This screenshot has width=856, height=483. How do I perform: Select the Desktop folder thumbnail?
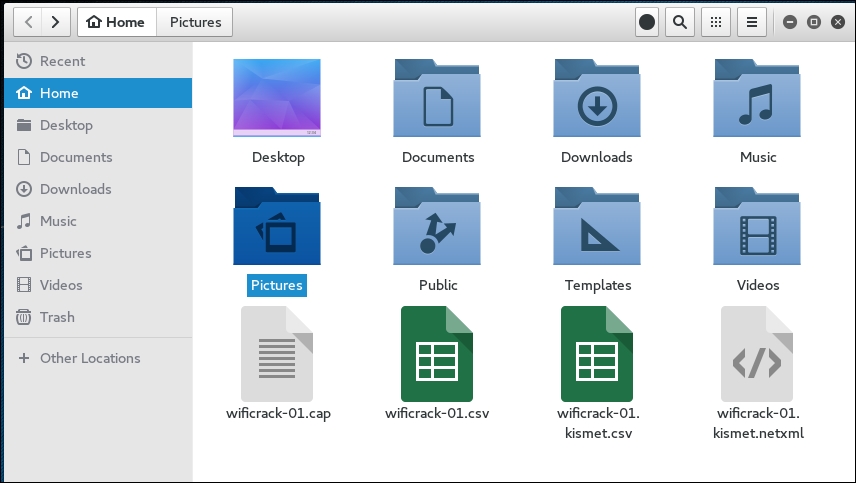click(x=277, y=98)
